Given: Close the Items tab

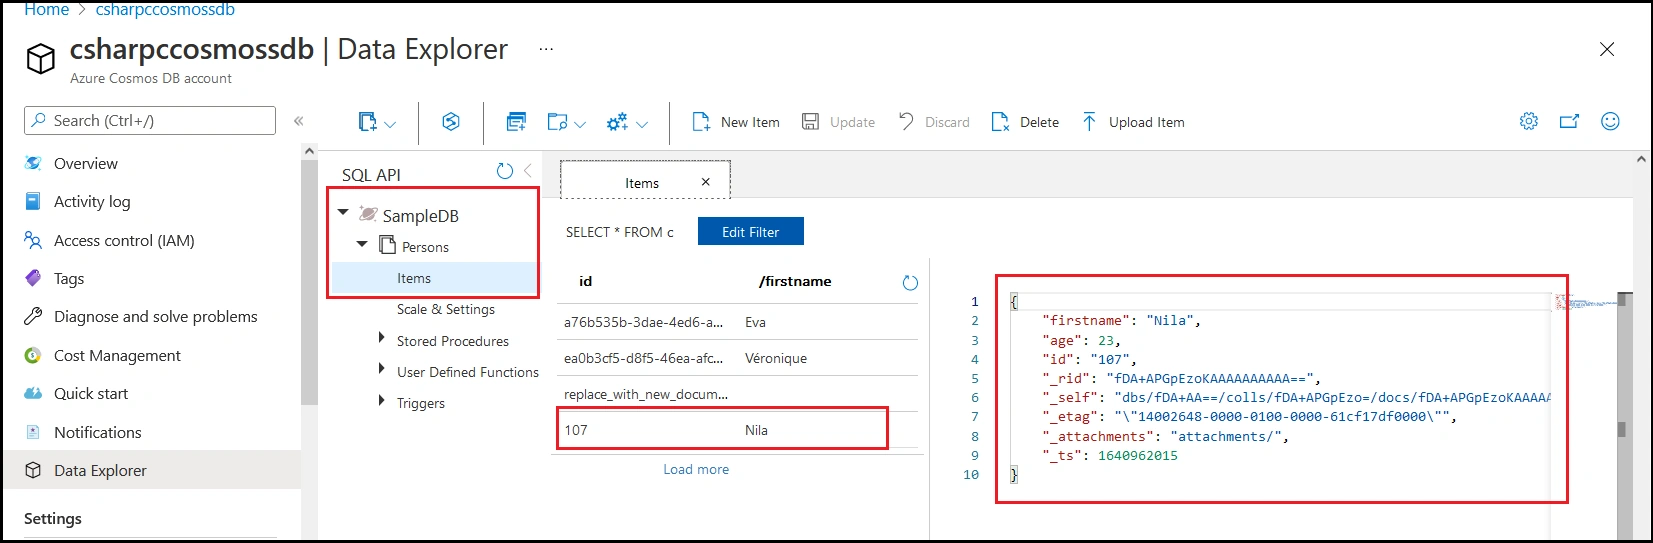Looking at the screenshot, I should (x=706, y=182).
